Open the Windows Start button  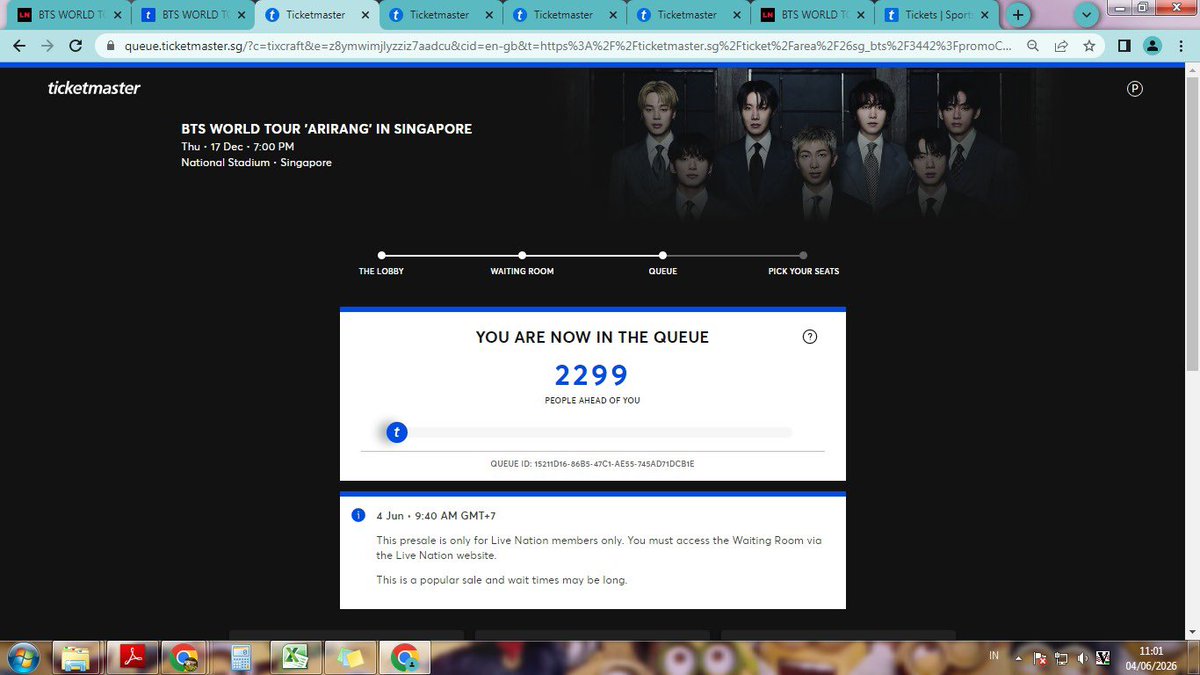click(x=21, y=657)
